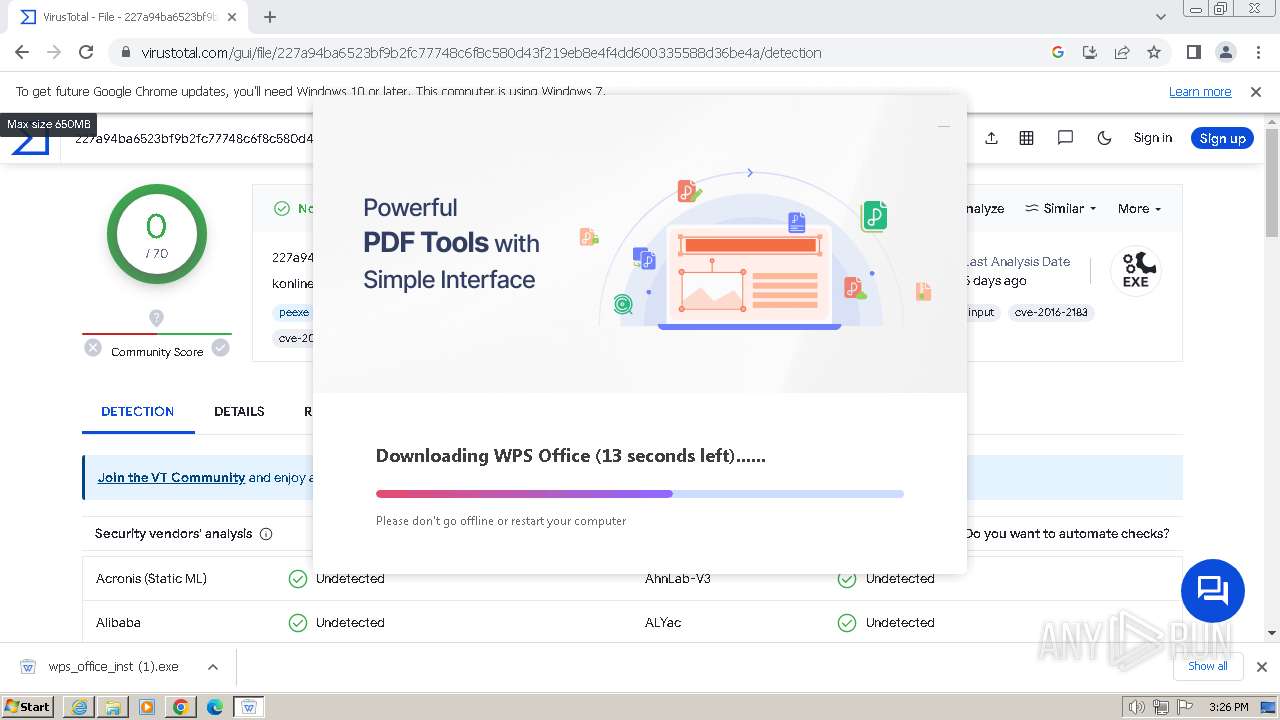Viewport: 1280px width, 720px height.
Task: Click the volume tray icon
Action: [x=1136, y=707]
